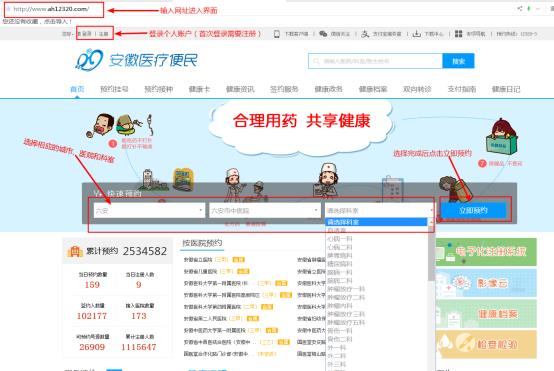Open the 支付指南 navigation tab

pyautogui.click(x=462, y=89)
